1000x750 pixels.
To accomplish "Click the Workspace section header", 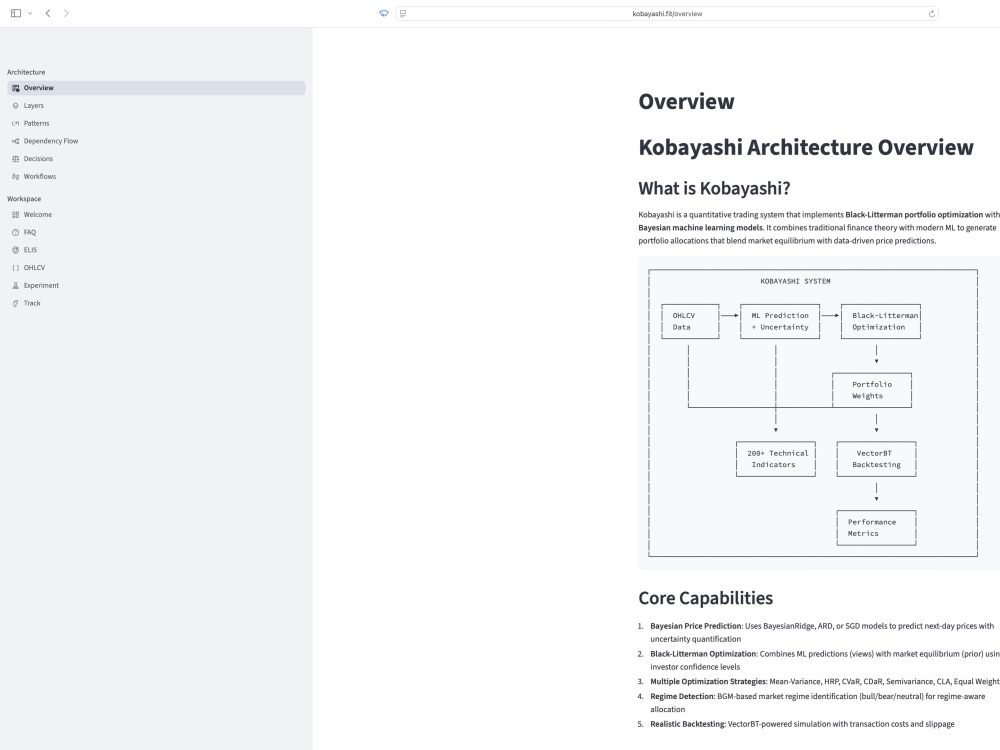I will tap(24, 199).
